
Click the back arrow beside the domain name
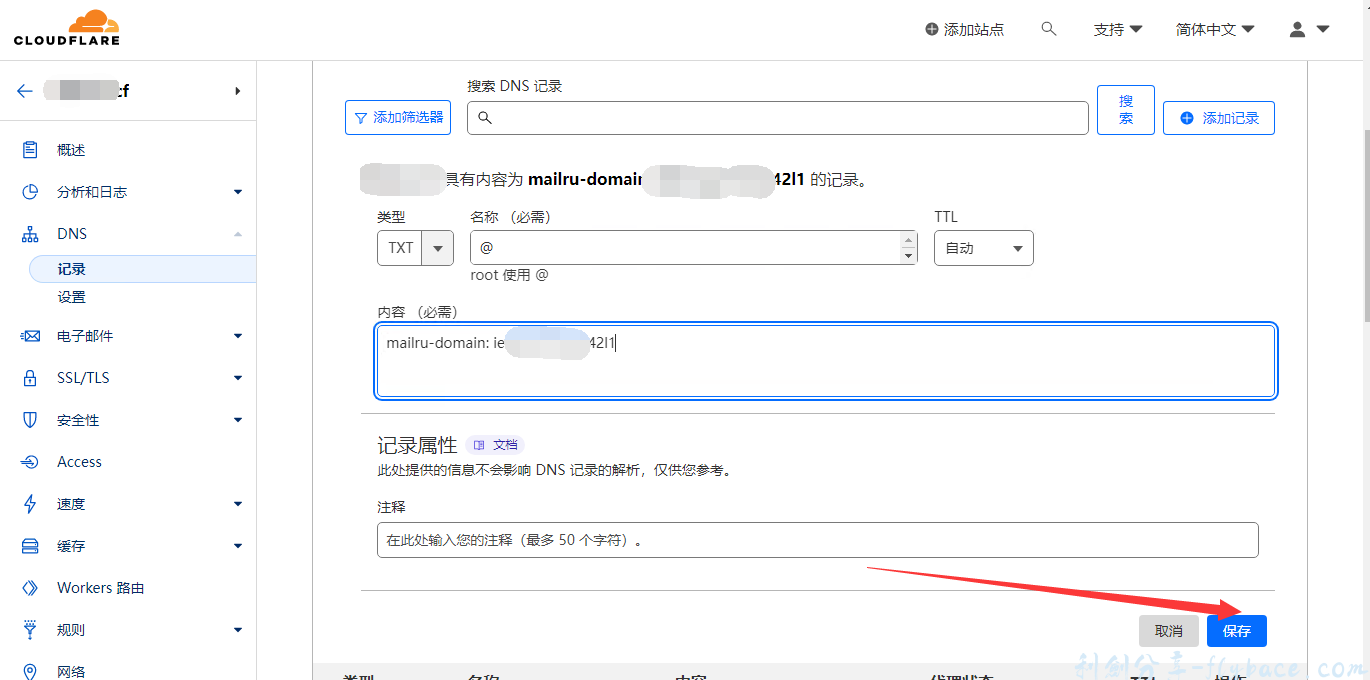[24, 90]
